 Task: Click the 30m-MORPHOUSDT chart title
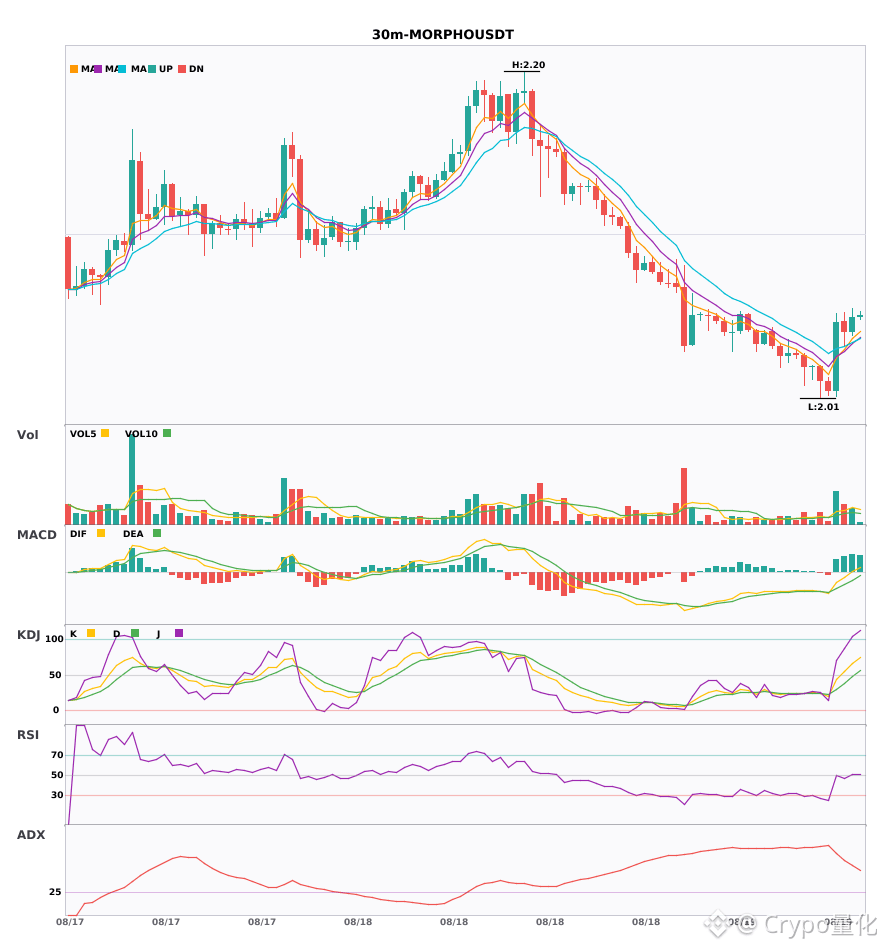point(442,35)
